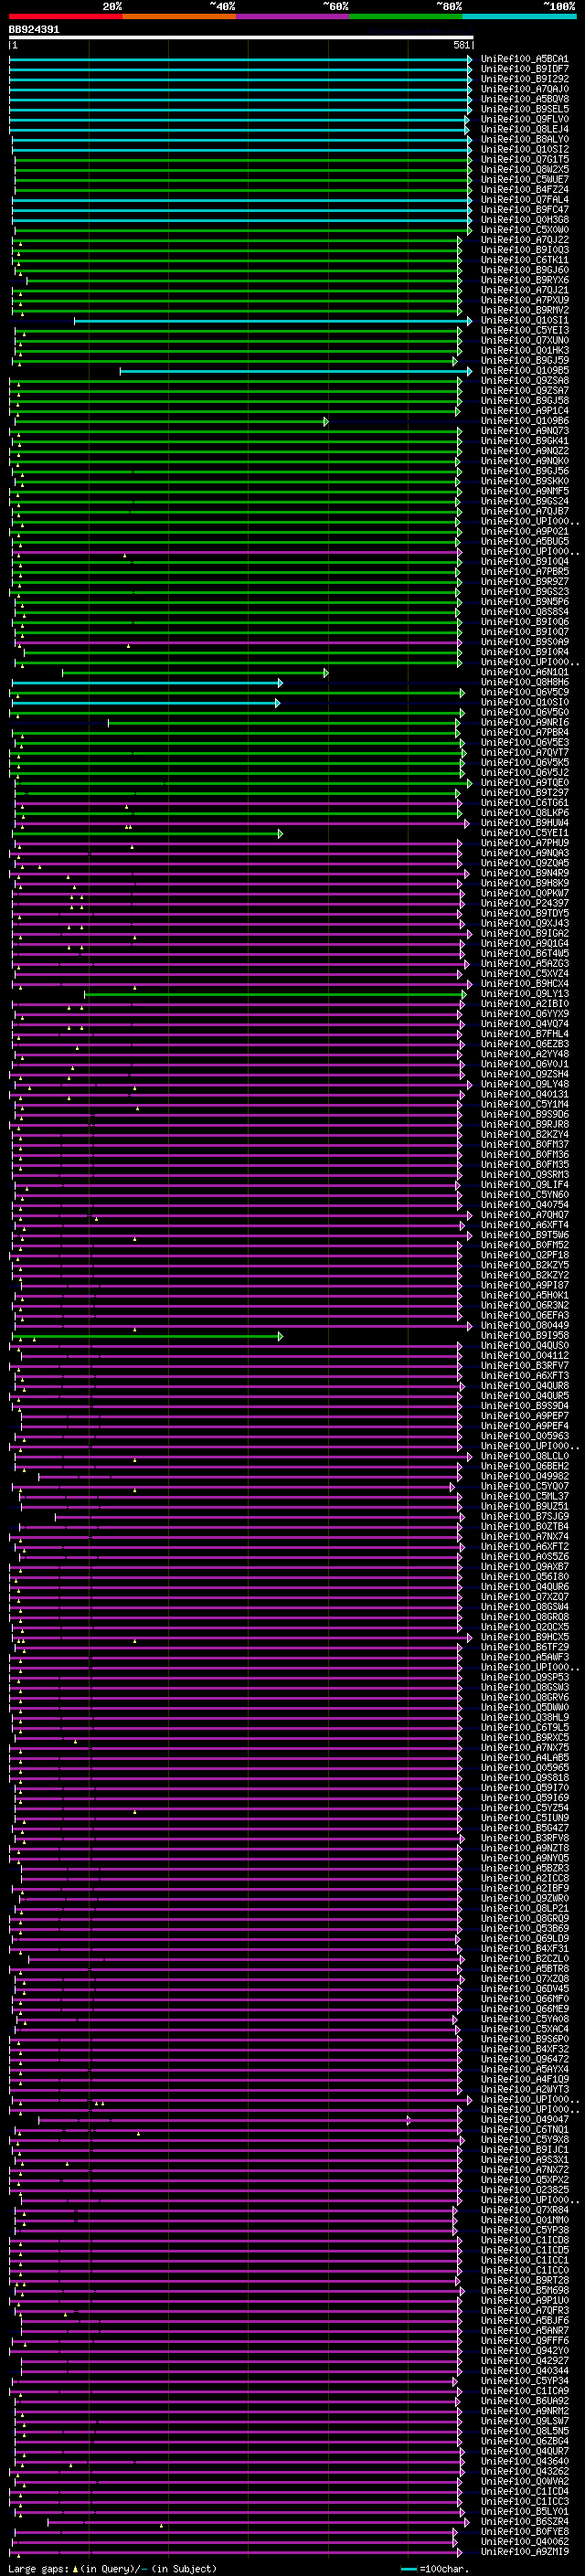Click hit label UniRef100_C5X0W0
Screen dimensions: 585x2576
click(x=525, y=230)
